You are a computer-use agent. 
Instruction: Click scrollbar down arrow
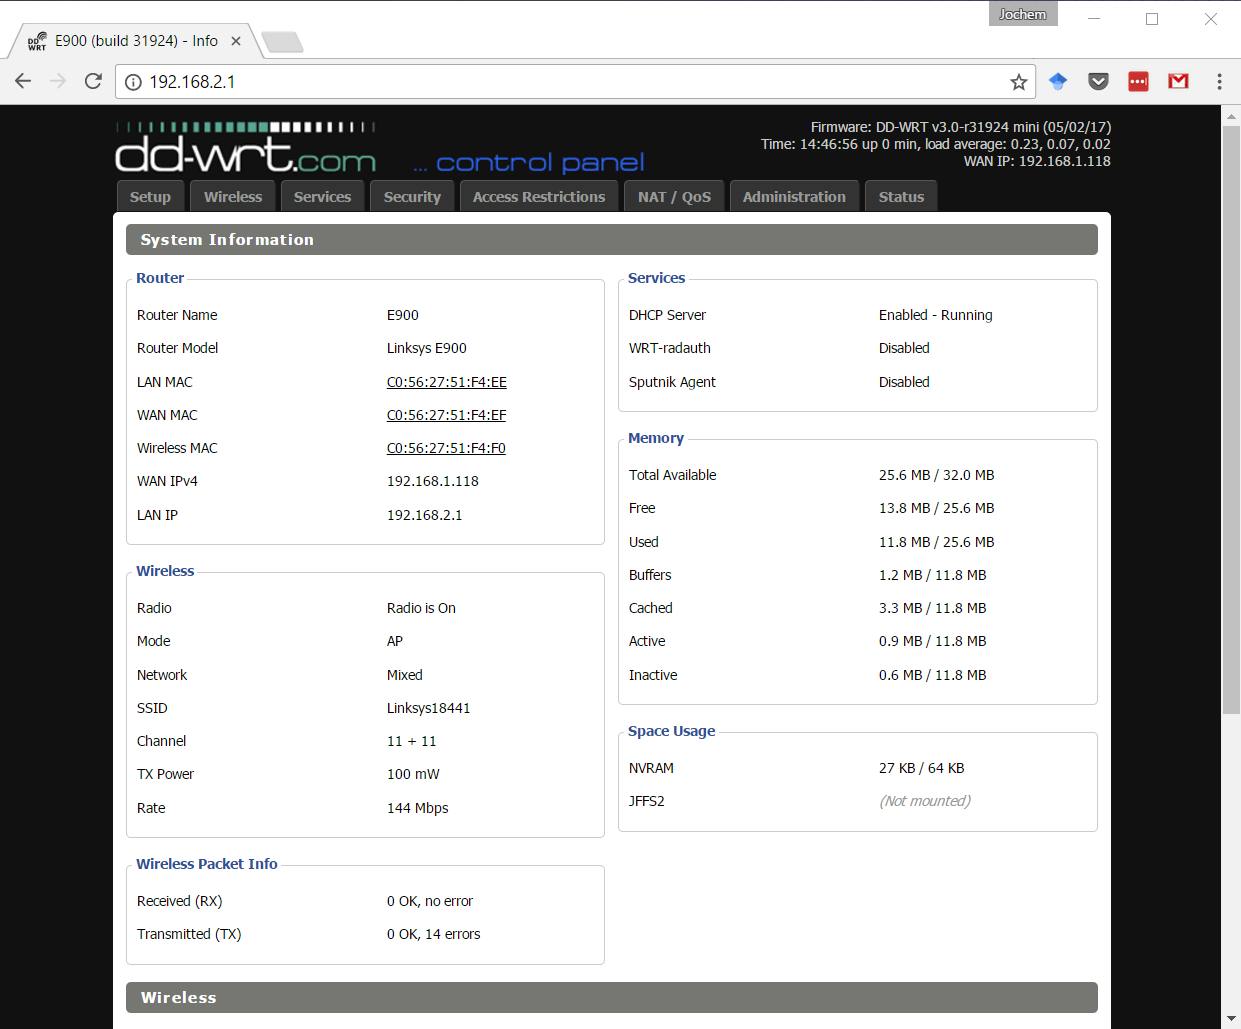pos(1232,1020)
